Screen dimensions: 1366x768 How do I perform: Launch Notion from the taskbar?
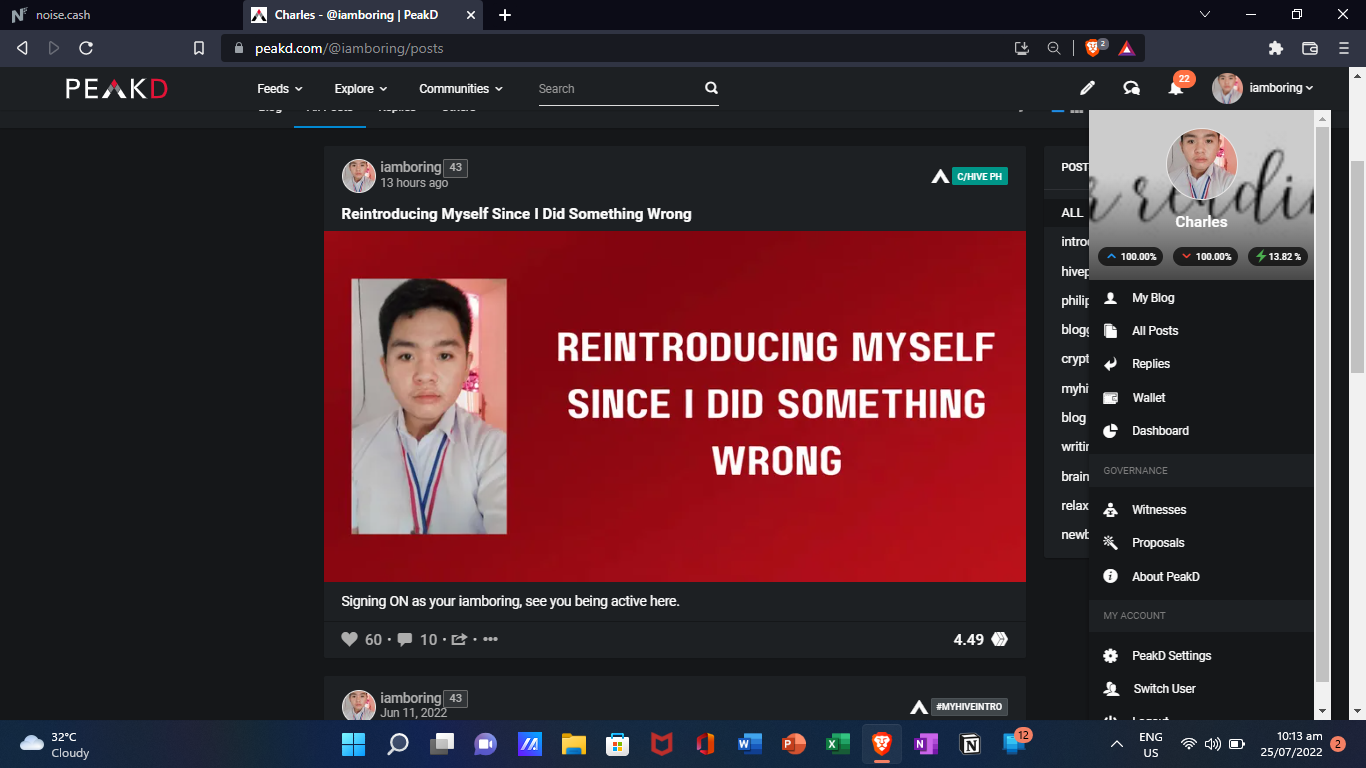[x=969, y=744]
